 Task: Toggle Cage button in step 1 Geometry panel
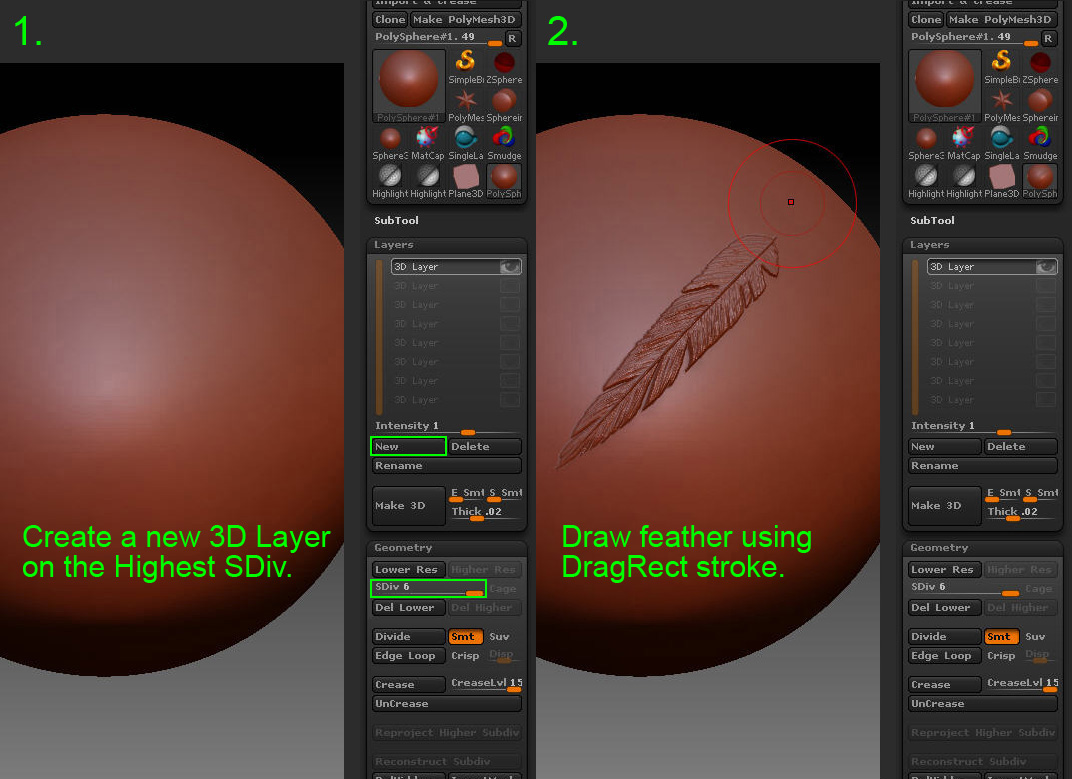504,589
